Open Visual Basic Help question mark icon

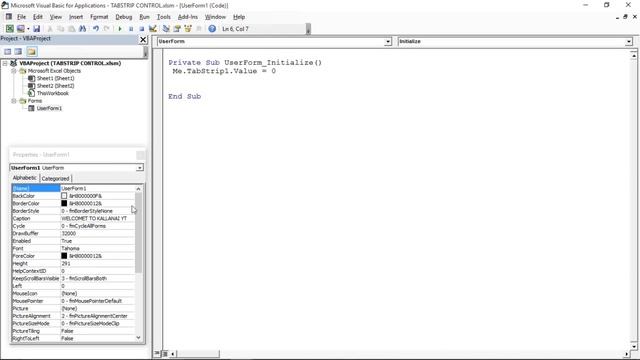[212, 29]
